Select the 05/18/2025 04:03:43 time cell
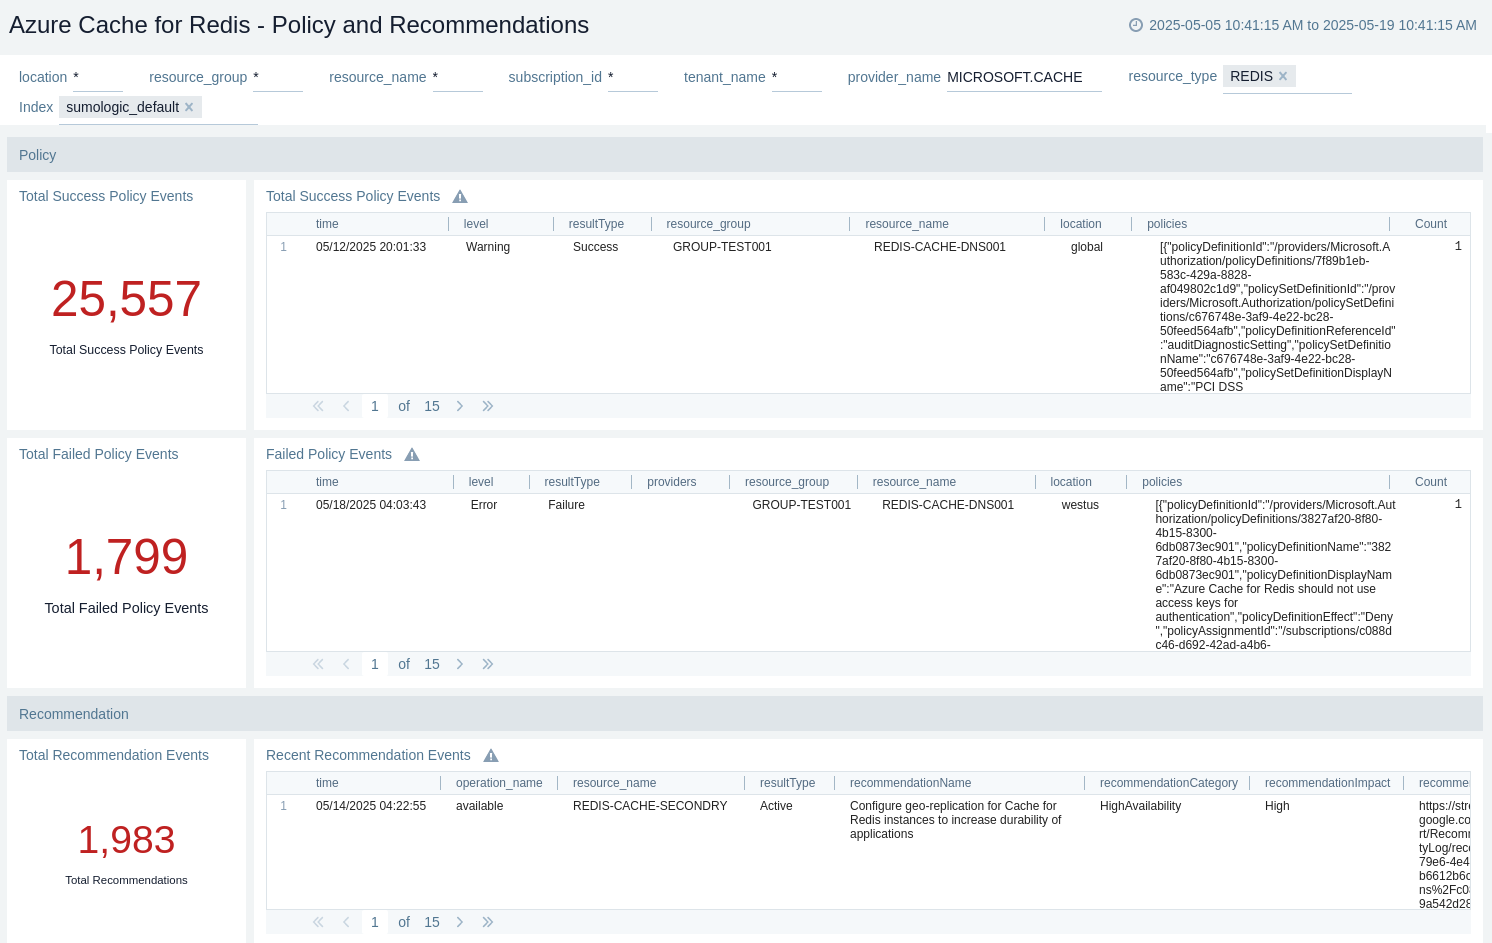Image resolution: width=1492 pixels, height=943 pixels. (371, 505)
